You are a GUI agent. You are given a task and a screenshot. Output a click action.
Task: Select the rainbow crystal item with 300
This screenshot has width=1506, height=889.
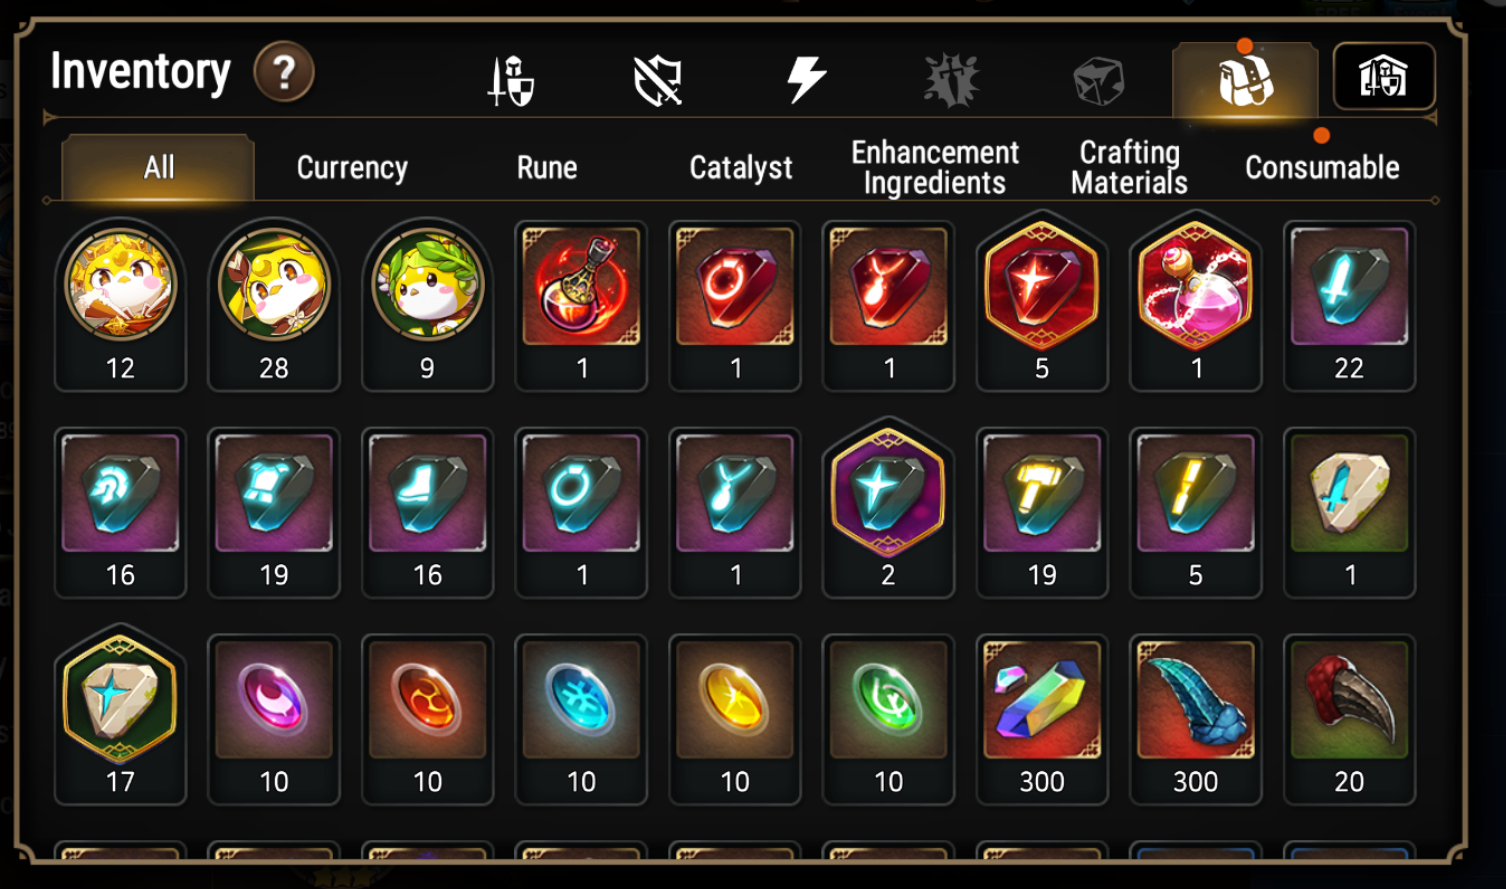pyautogui.click(x=1042, y=720)
